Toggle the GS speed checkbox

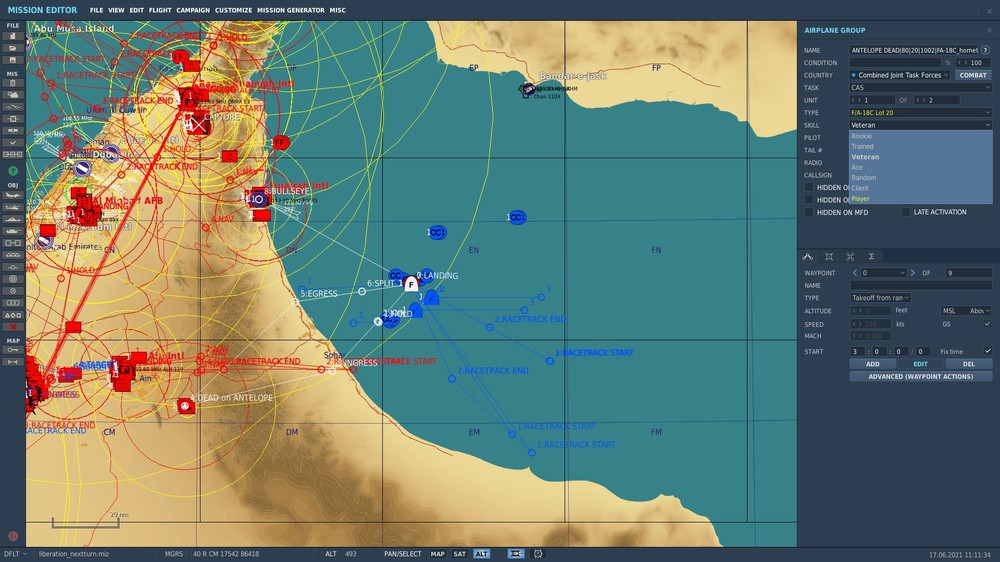[x=987, y=324]
